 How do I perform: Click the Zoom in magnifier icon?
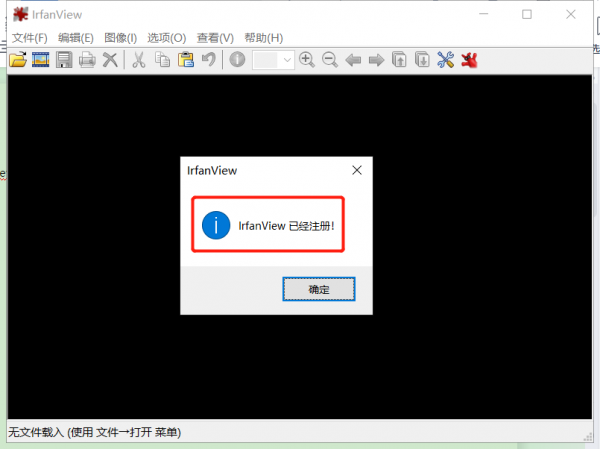307,60
